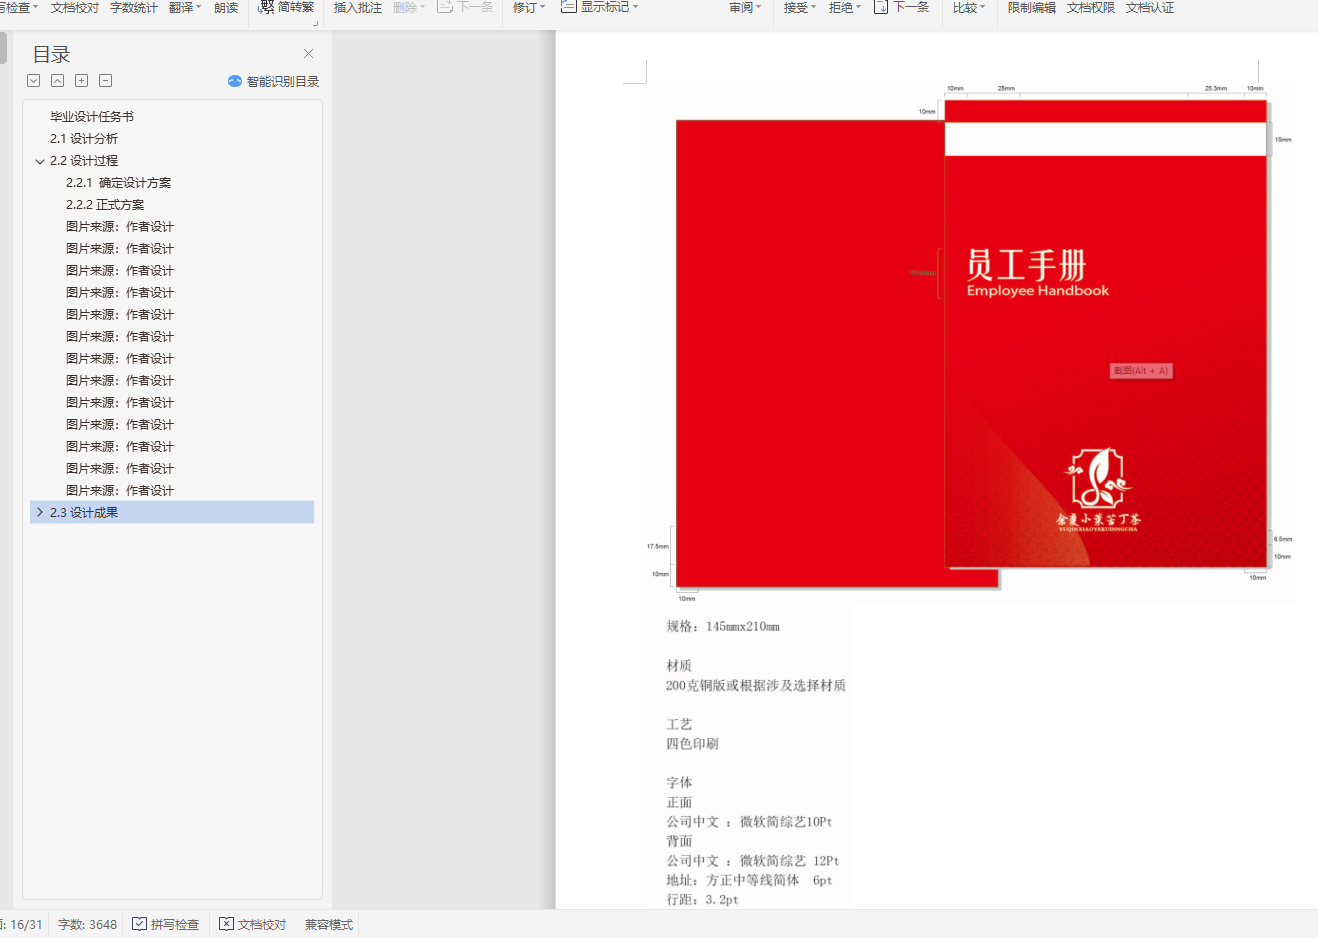The image size is (1318, 938).
Task: Open the 拒绝 dropdown
Action: pos(845,7)
